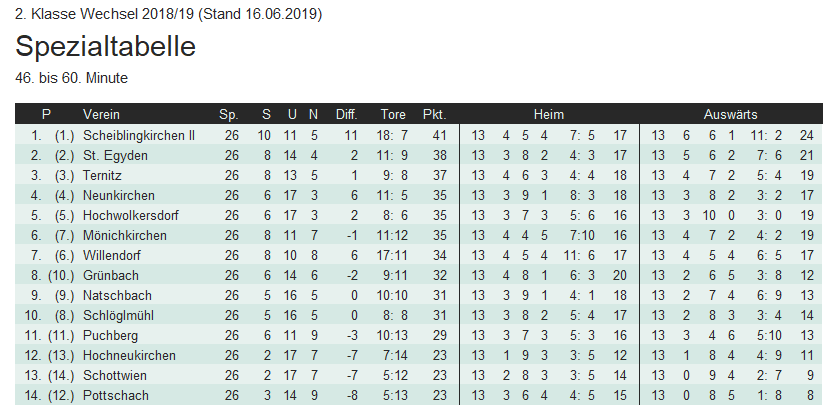Click the Spezialtabelle page heading

coord(105,47)
